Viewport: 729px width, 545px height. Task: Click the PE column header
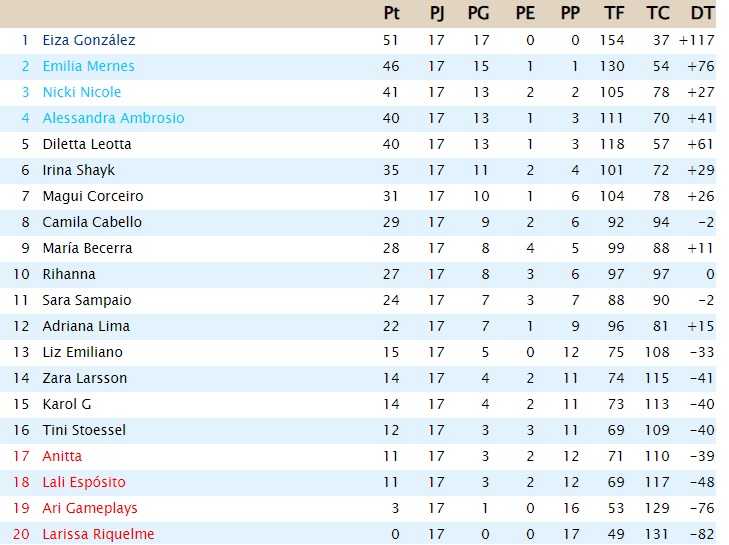[525, 13]
